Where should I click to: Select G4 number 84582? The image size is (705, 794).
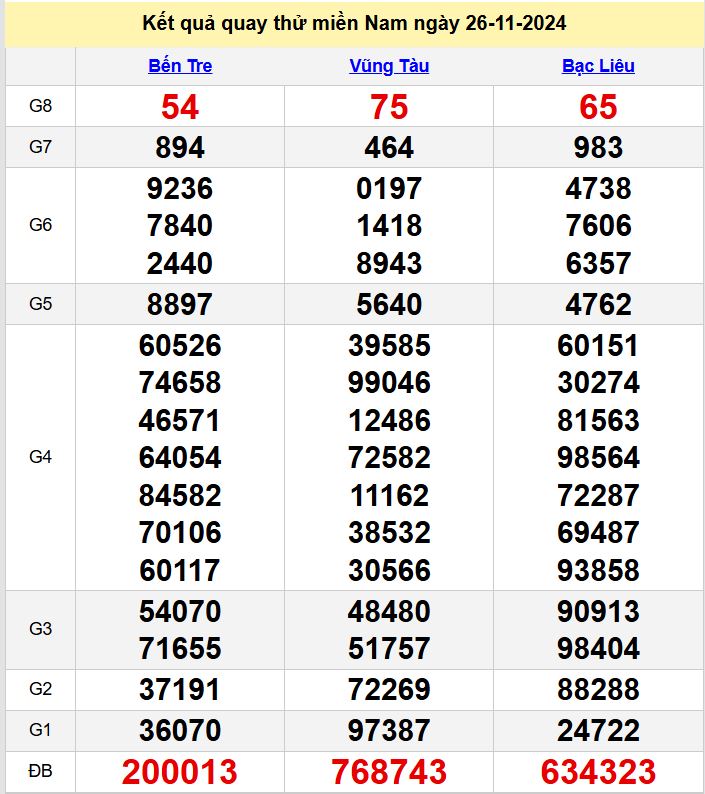(x=180, y=495)
